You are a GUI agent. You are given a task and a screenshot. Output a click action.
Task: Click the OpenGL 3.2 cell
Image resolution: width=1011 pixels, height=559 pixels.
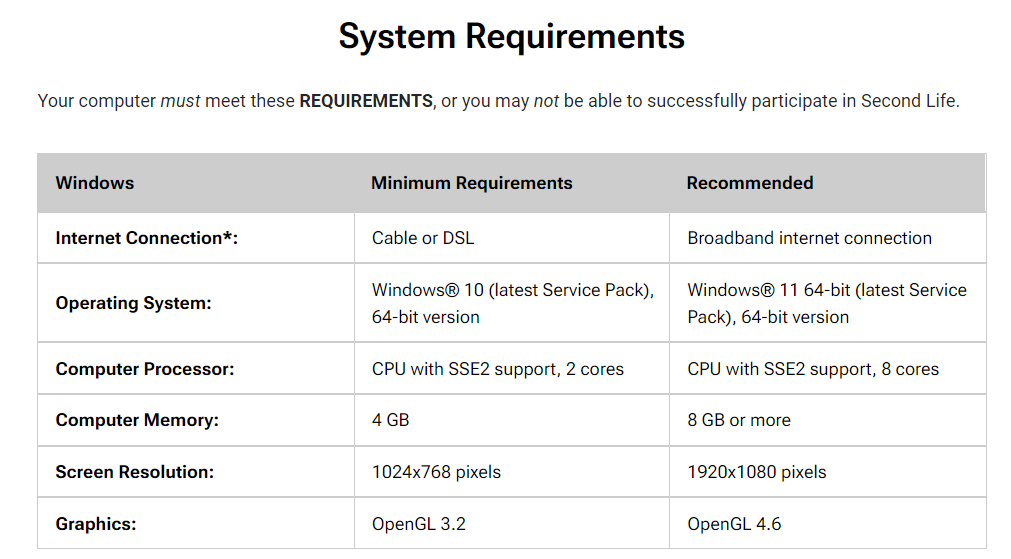coord(418,524)
